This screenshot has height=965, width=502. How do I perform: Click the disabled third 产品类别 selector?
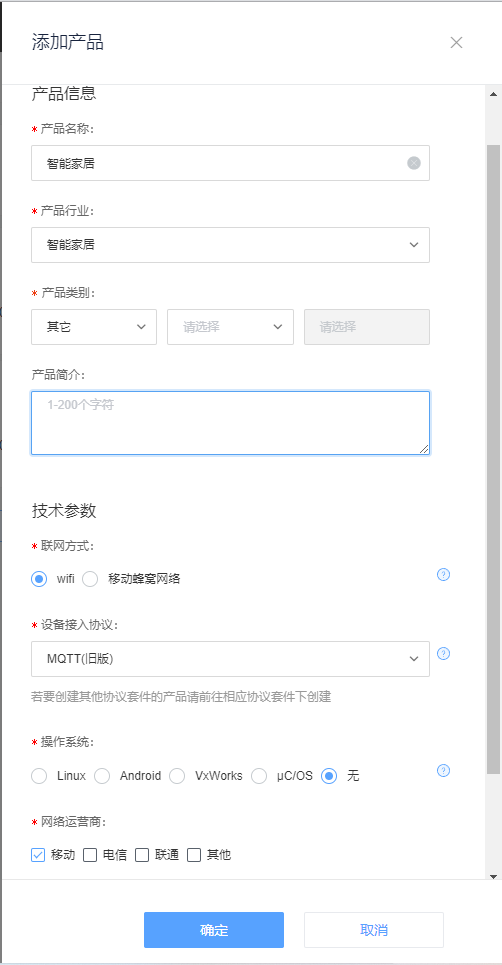point(367,327)
